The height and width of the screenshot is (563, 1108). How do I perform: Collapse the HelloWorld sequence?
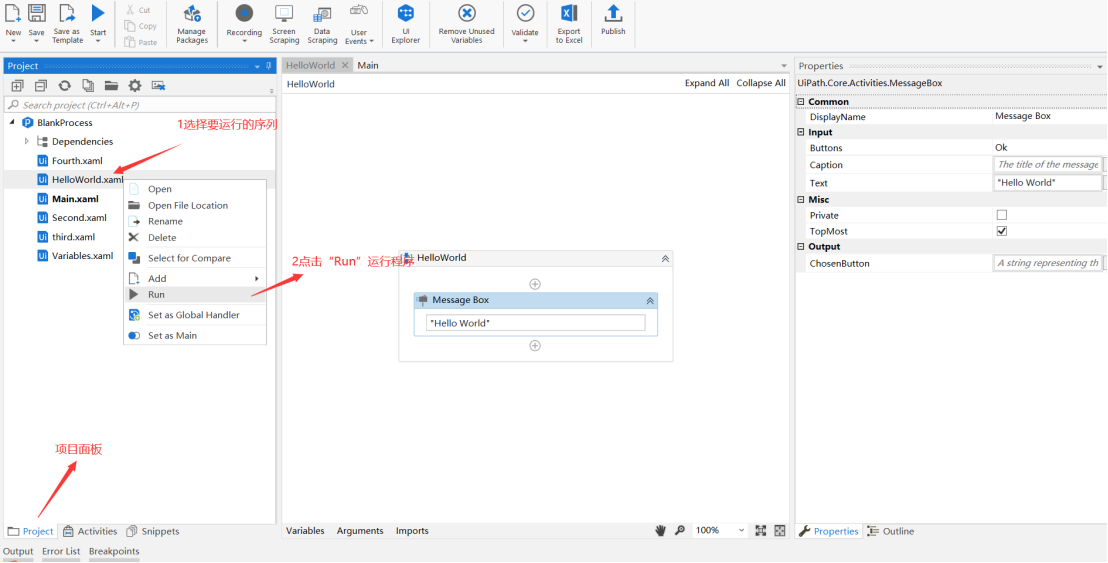(665, 259)
